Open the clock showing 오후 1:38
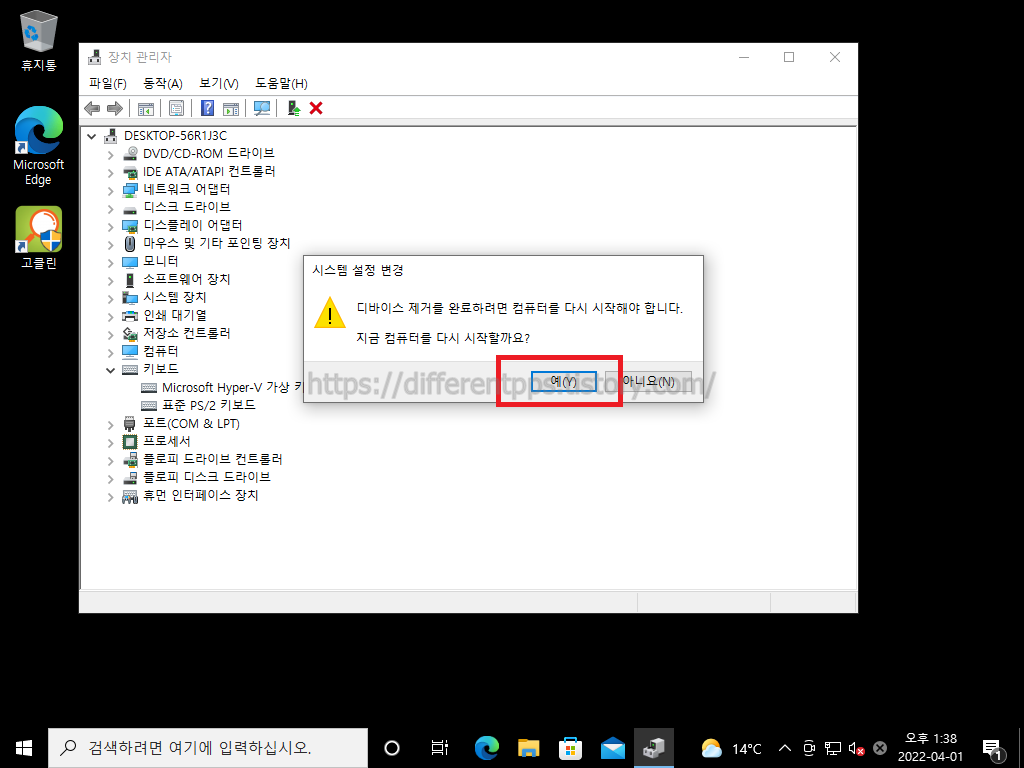 coord(931,748)
